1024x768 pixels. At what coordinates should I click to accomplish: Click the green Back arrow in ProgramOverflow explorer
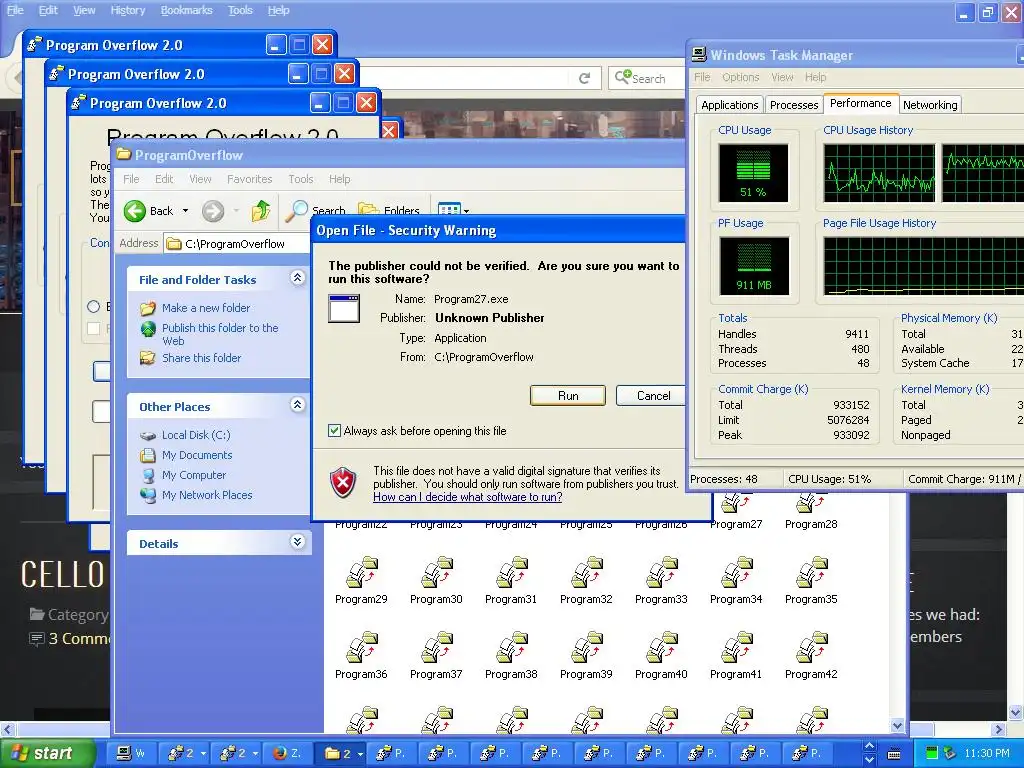(x=135, y=211)
